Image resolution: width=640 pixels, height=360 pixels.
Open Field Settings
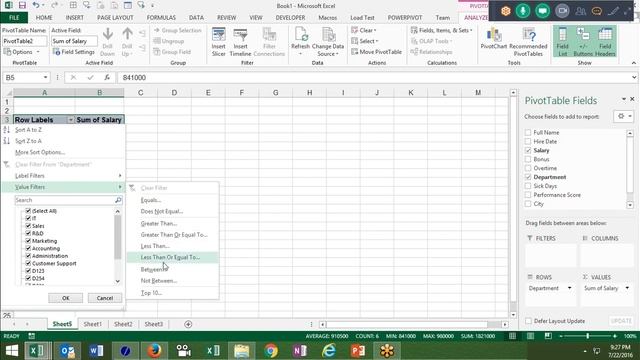tap(74, 52)
